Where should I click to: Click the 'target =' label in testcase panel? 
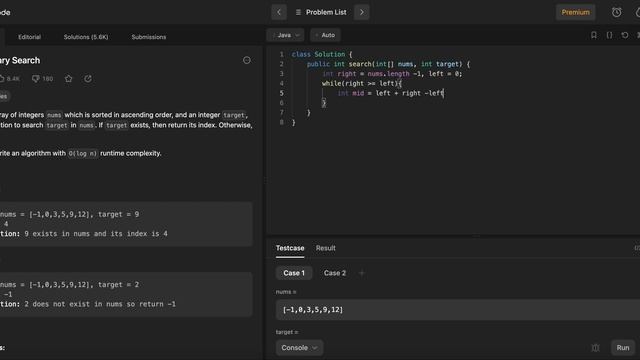tap(287, 332)
